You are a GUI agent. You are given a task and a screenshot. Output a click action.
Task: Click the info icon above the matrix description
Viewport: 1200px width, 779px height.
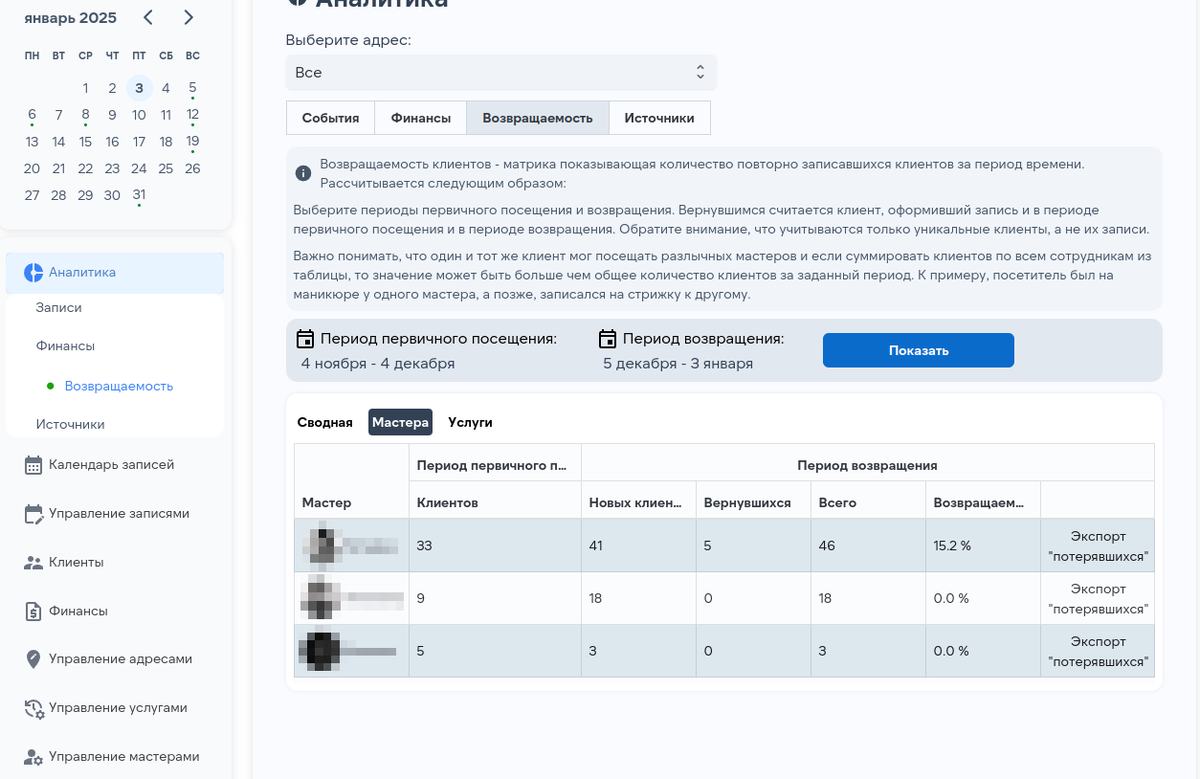303,173
